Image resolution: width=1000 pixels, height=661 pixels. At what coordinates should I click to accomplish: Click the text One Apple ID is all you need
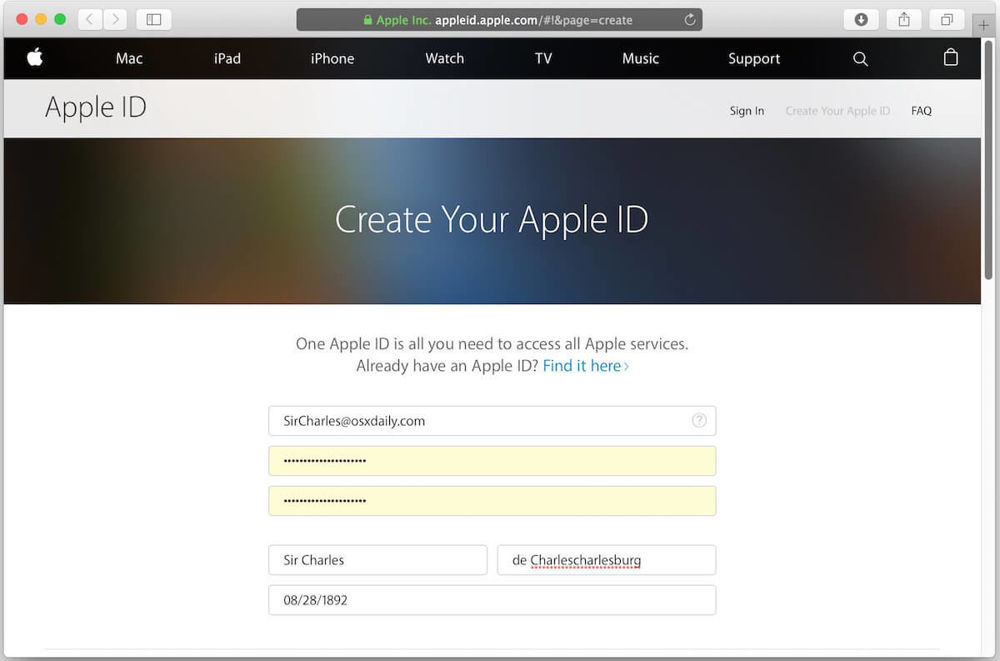coord(492,344)
